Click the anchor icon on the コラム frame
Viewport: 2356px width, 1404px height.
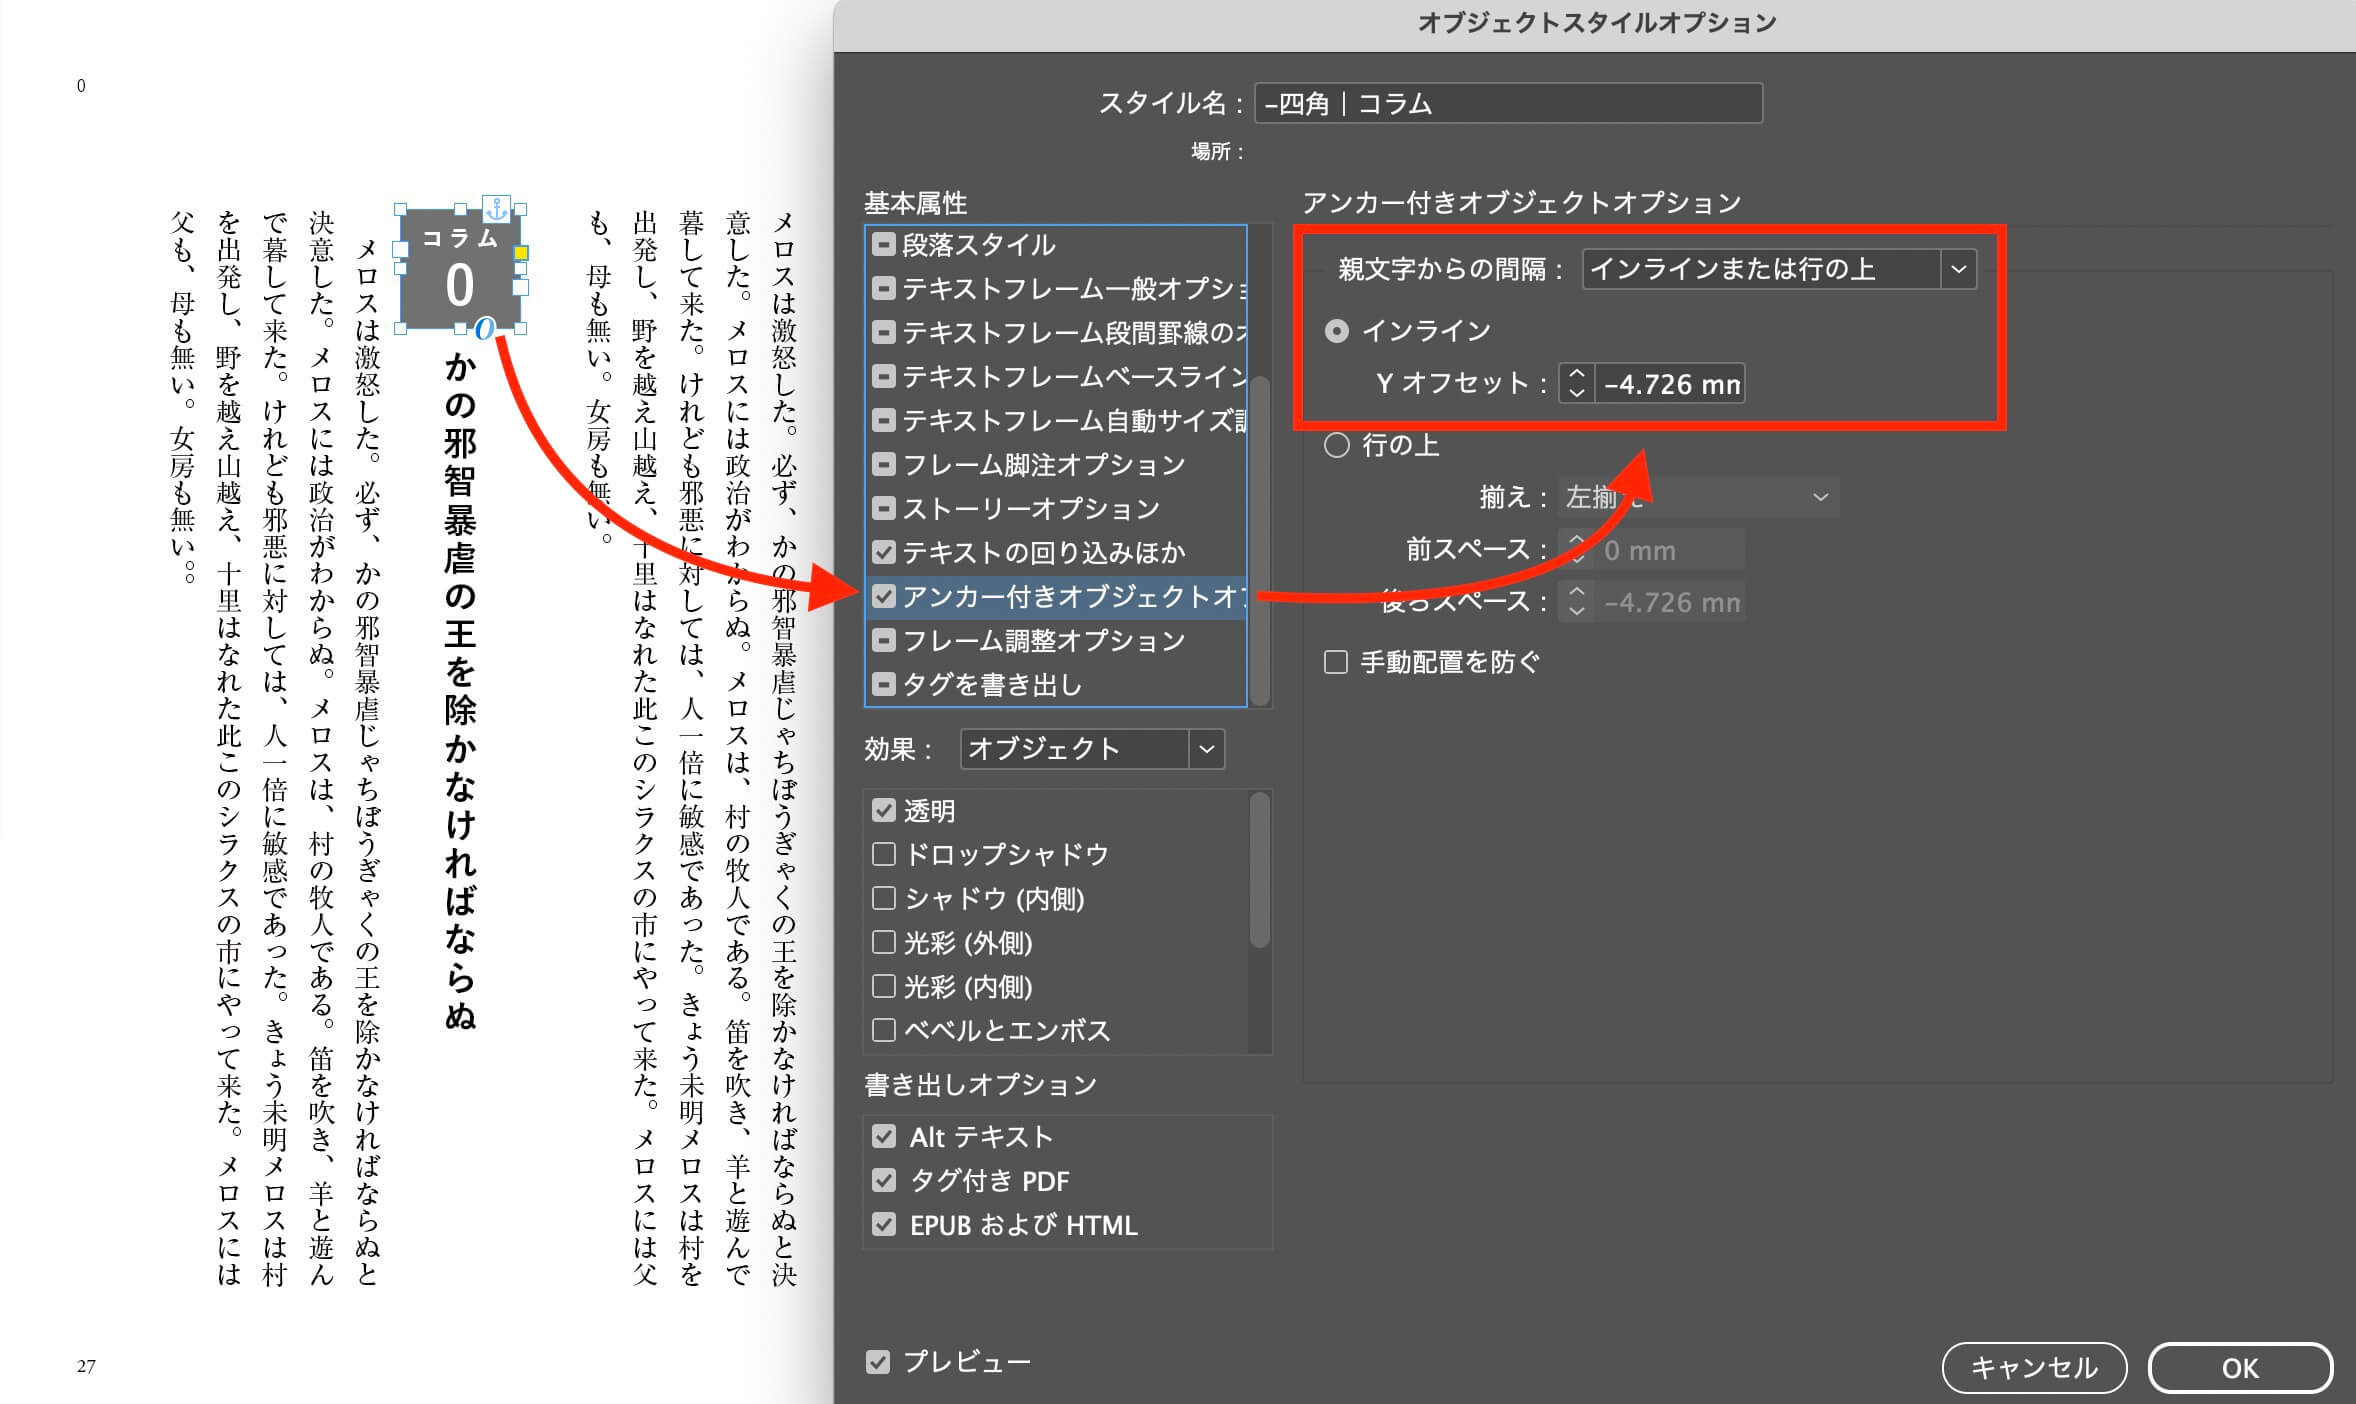pos(496,209)
